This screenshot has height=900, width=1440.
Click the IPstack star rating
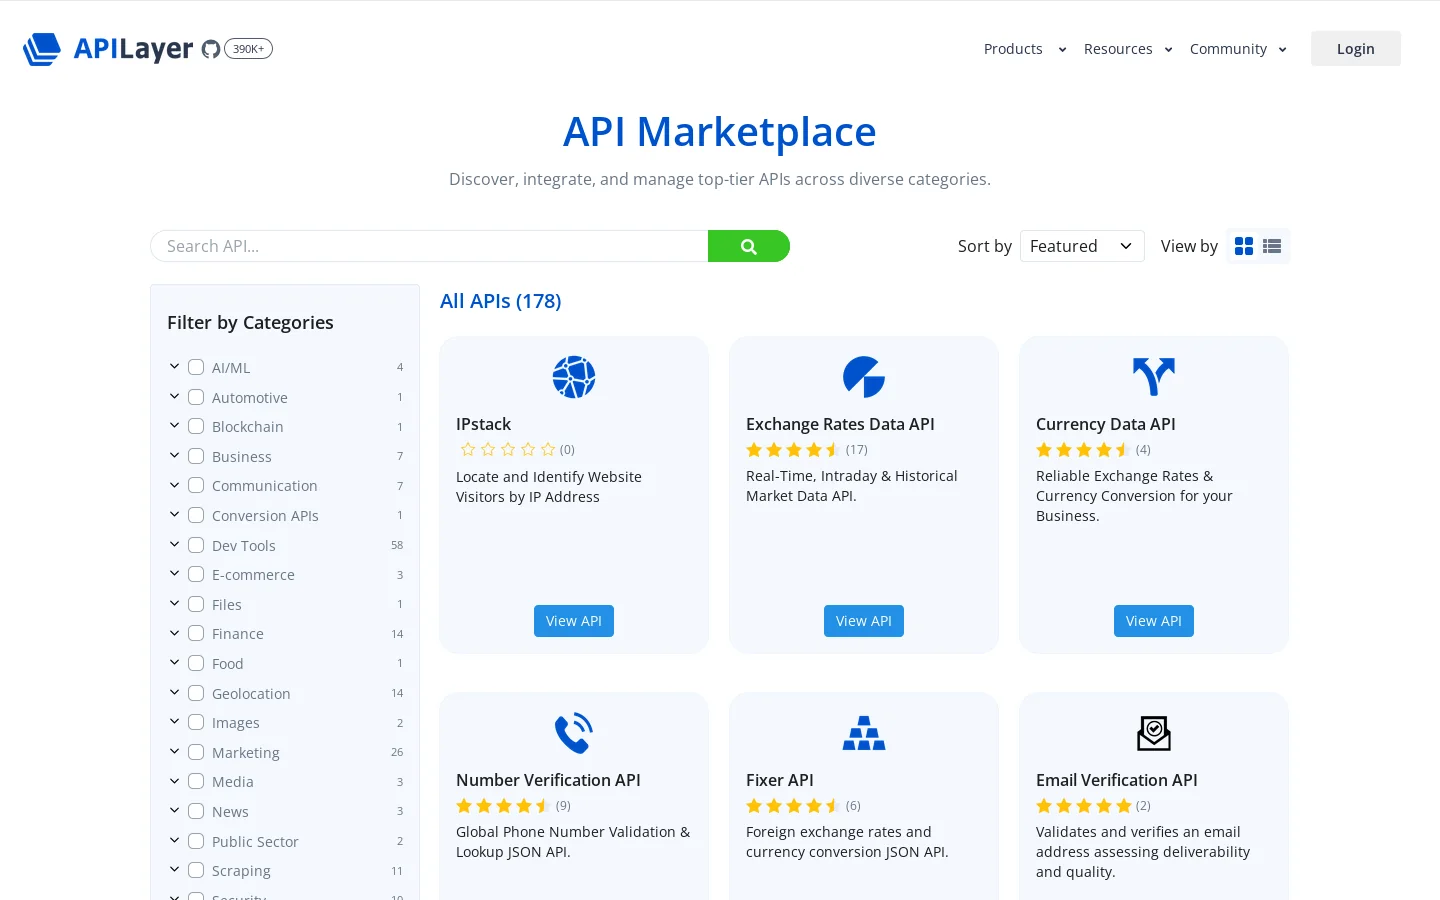[507, 450]
